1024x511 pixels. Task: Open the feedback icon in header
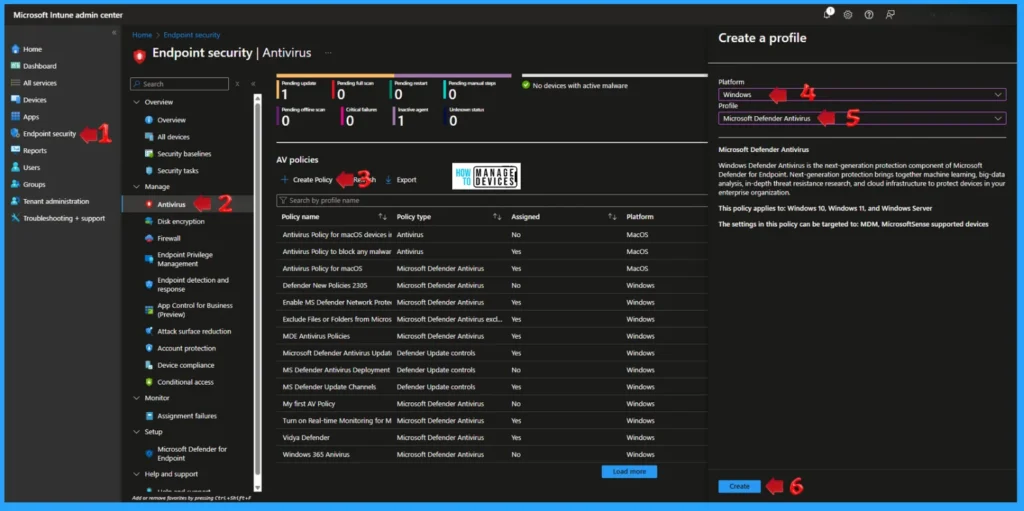(889, 14)
